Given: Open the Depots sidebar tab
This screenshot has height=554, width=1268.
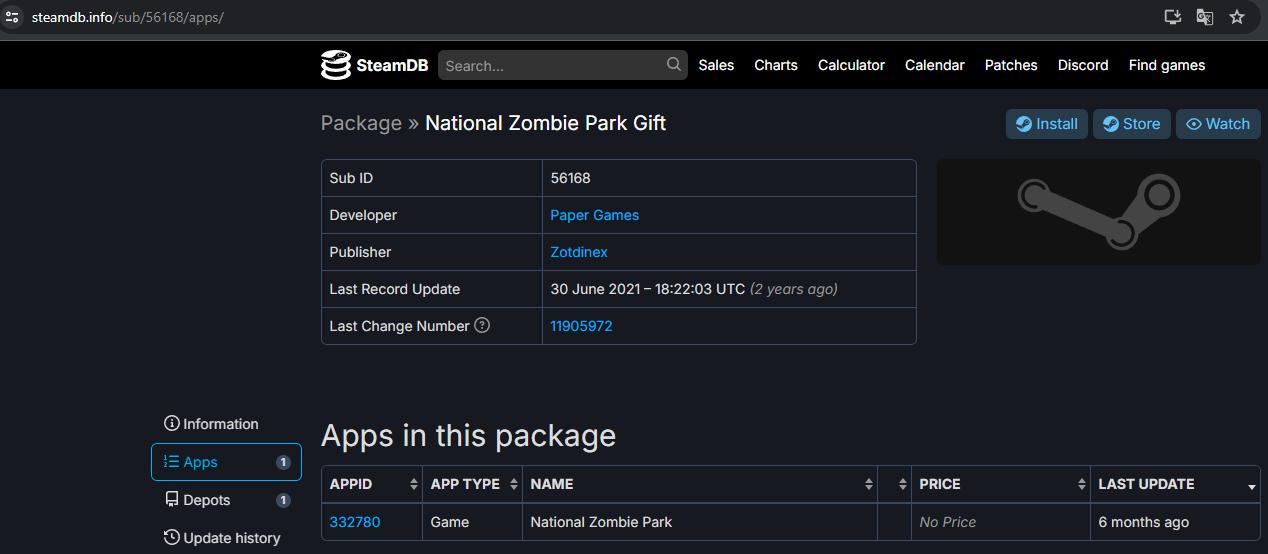Looking at the screenshot, I should coord(206,500).
